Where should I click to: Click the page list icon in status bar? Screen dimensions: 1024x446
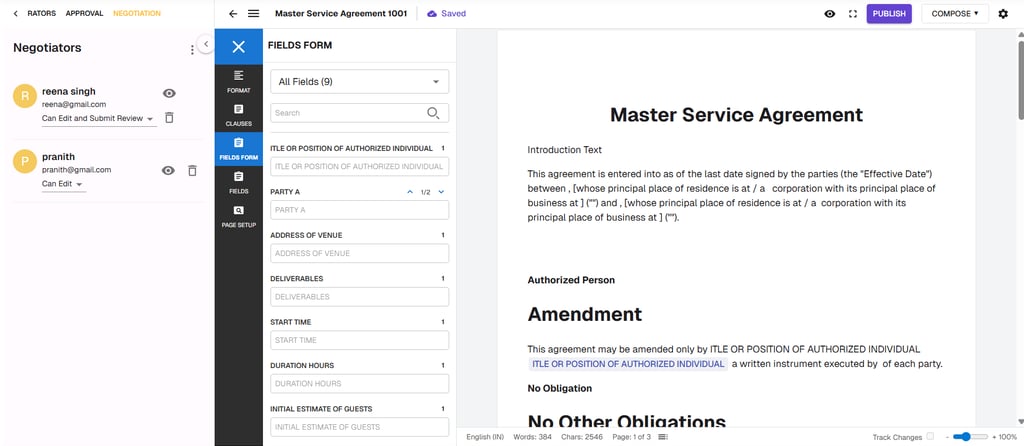click(663, 437)
